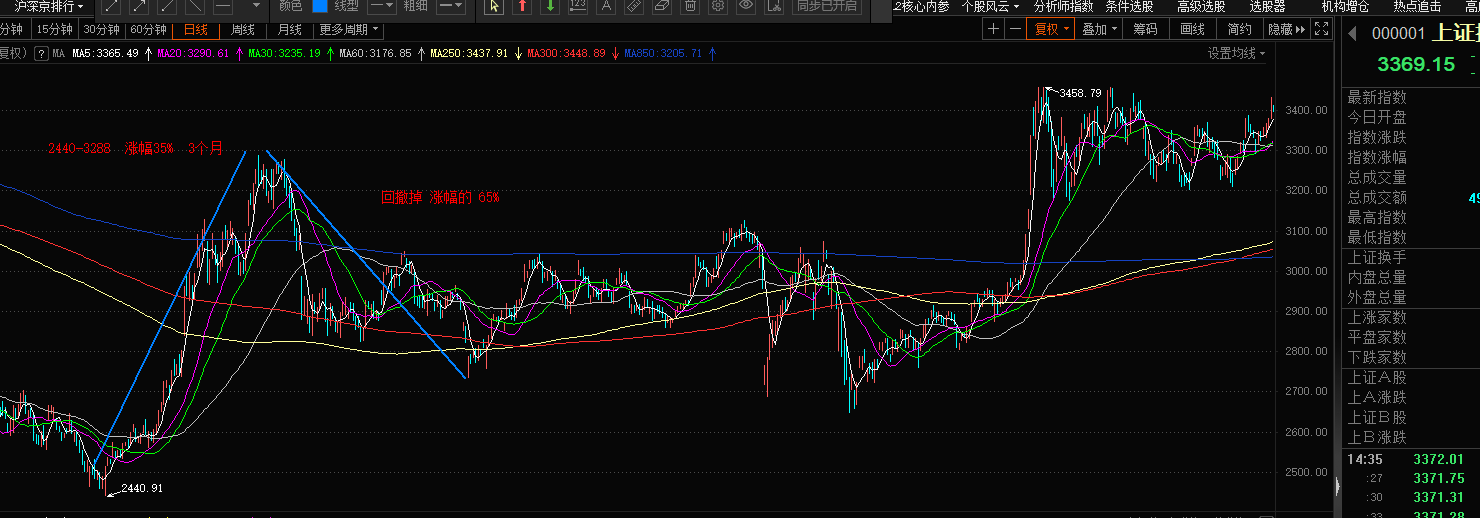Select the eraser tool

pos(662,6)
